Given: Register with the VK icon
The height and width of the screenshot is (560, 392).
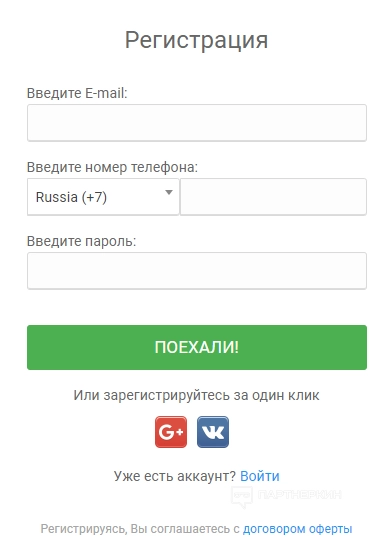Looking at the screenshot, I should coord(213,432).
